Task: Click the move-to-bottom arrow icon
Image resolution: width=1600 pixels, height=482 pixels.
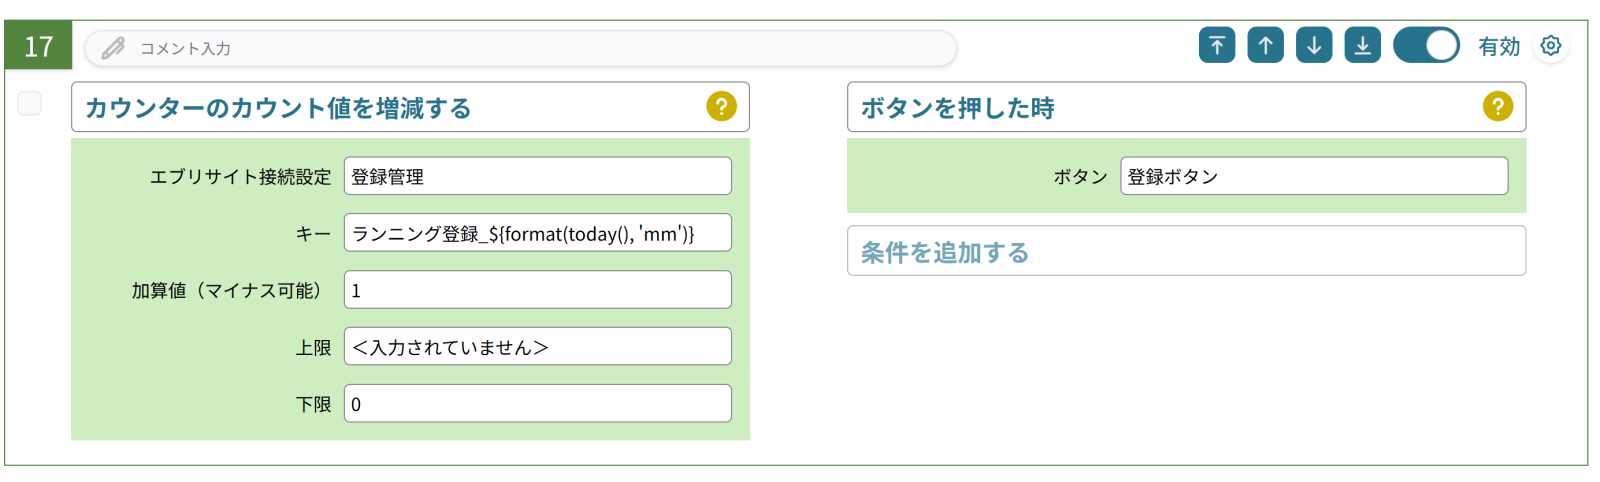Action: pos(1362,46)
